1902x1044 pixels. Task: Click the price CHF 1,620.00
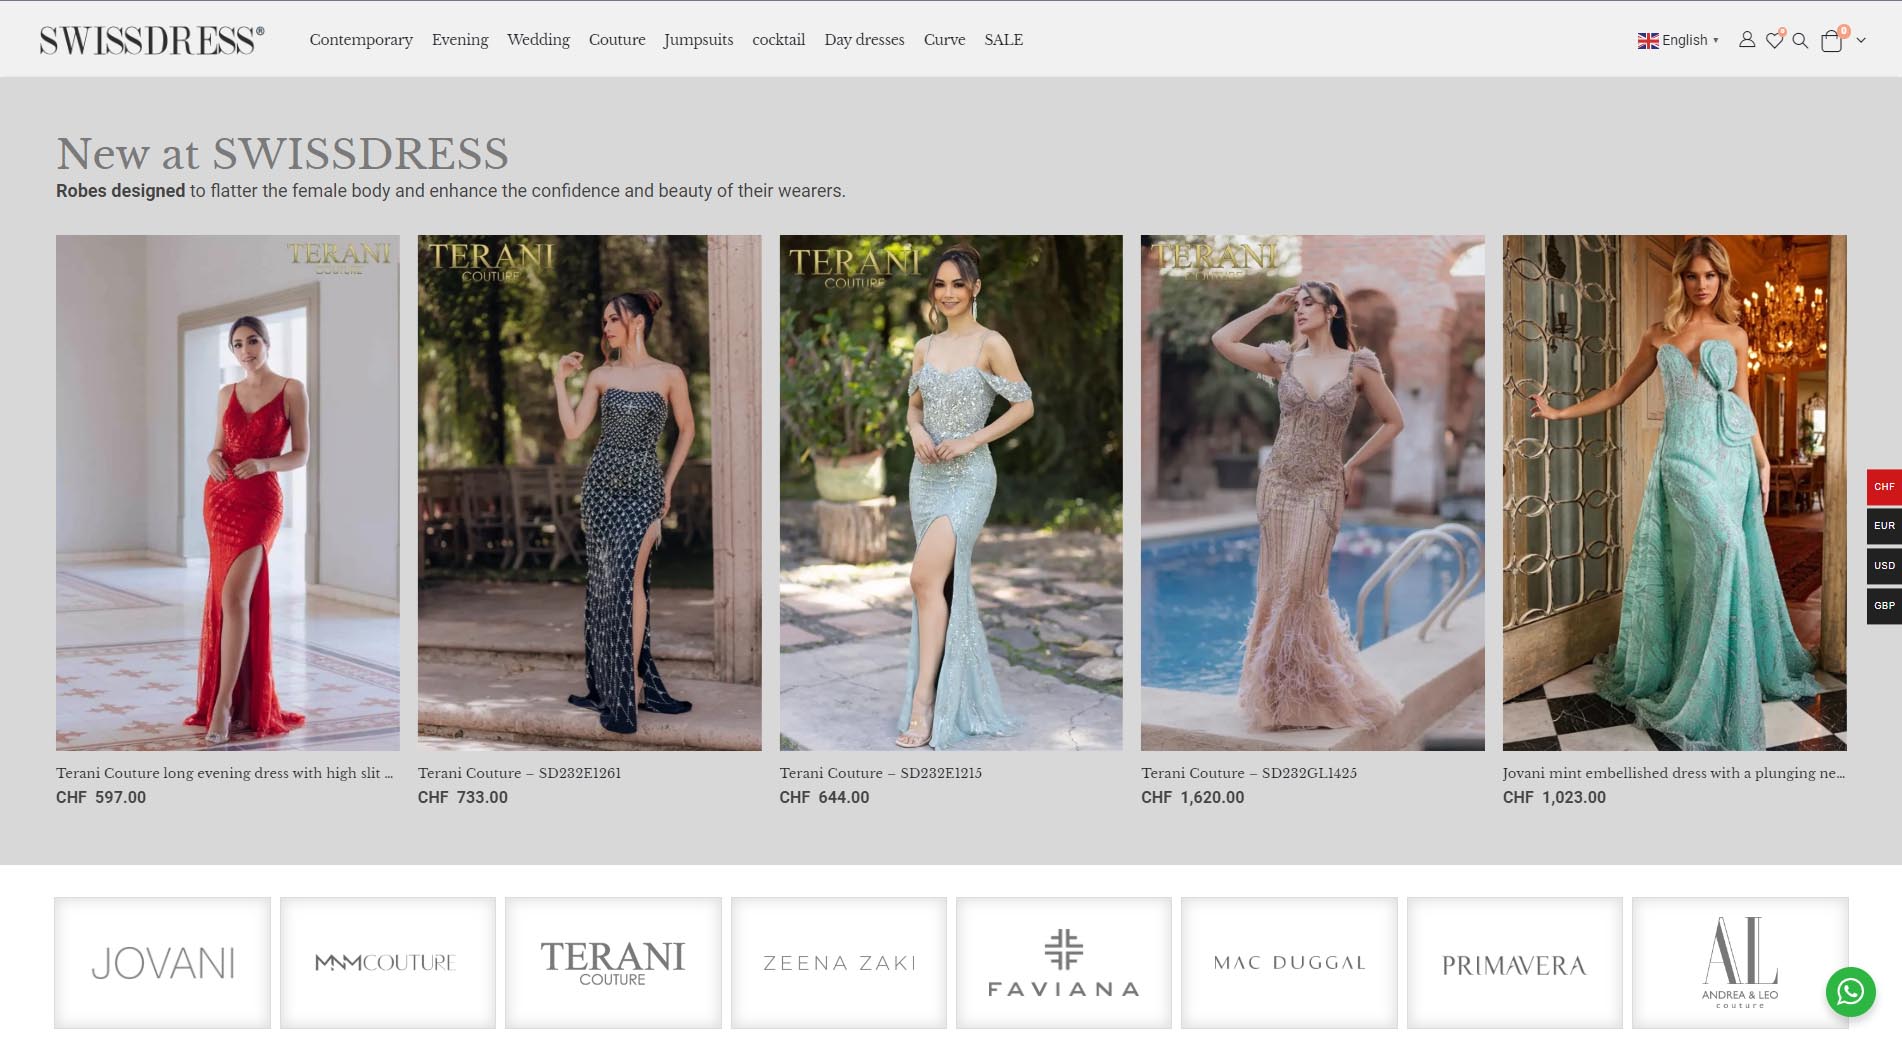pyautogui.click(x=1193, y=797)
